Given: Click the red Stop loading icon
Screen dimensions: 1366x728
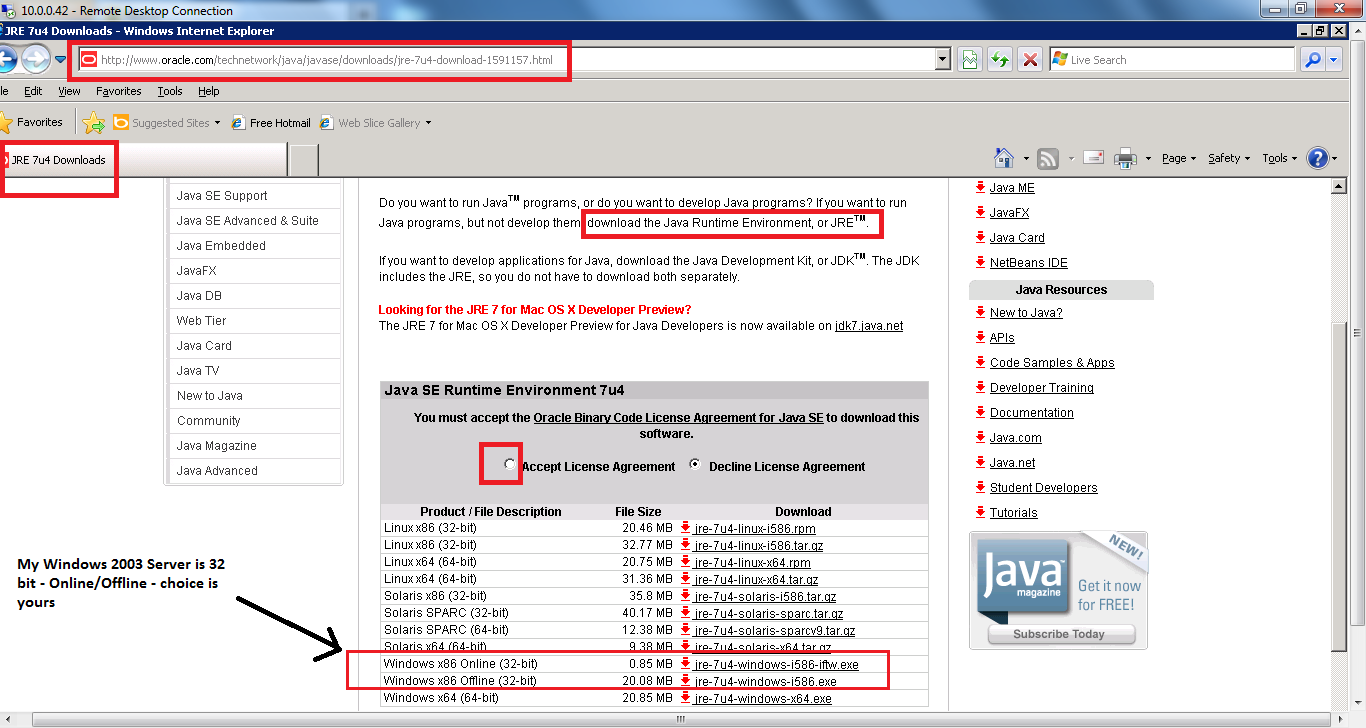Looking at the screenshot, I should pos(1029,60).
